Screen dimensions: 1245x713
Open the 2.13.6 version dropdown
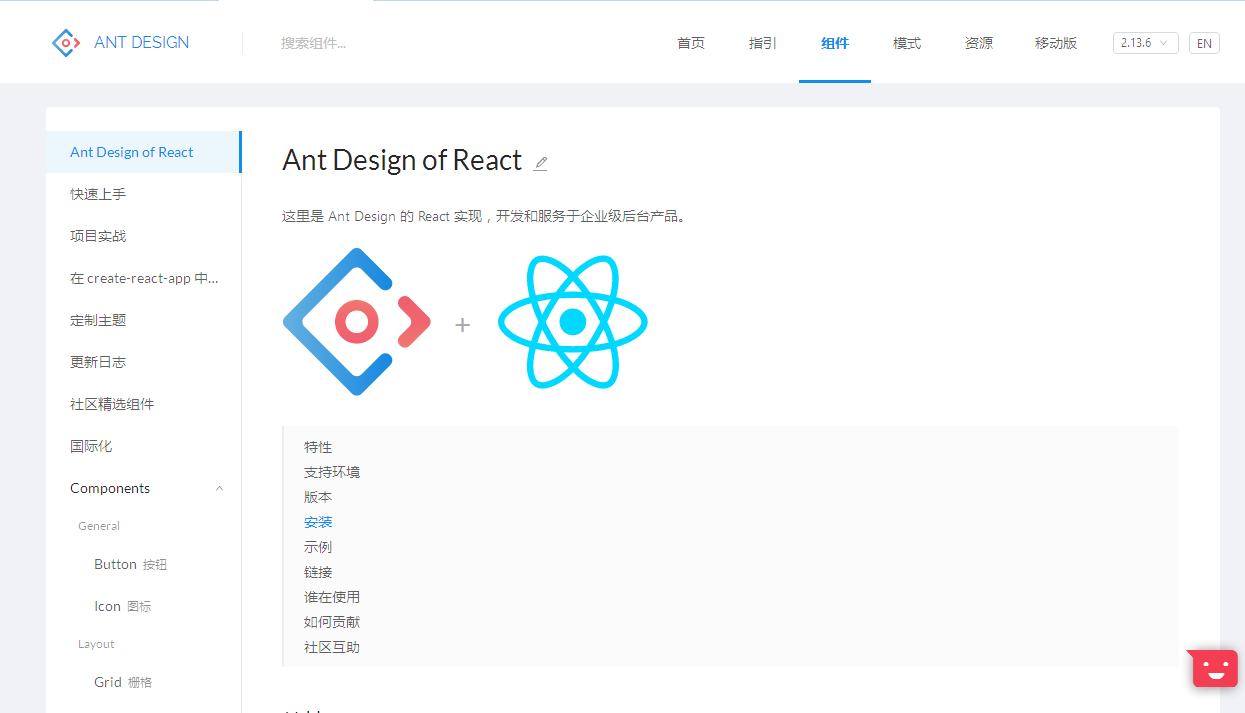click(x=1145, y=43)
